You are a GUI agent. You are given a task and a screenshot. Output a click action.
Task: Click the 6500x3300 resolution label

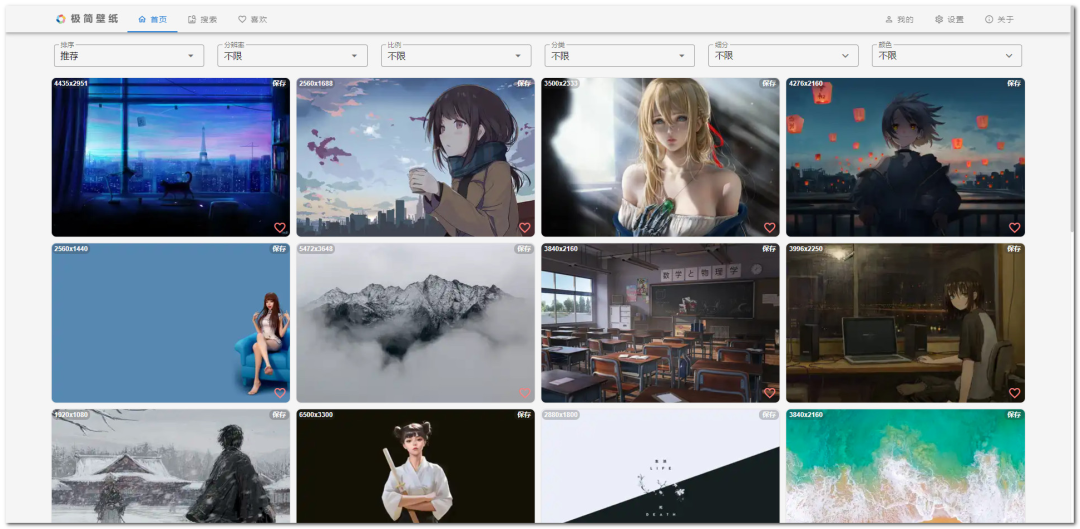(x=316, y=415)
